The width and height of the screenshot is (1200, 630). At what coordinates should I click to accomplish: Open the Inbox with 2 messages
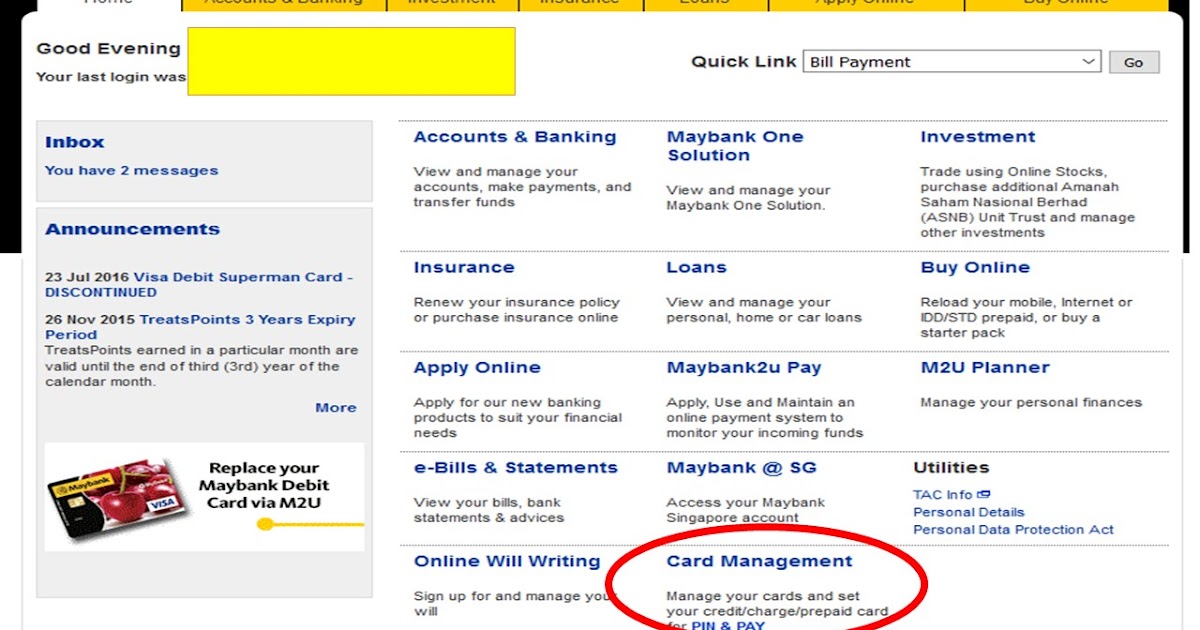(x=131, y=170)
